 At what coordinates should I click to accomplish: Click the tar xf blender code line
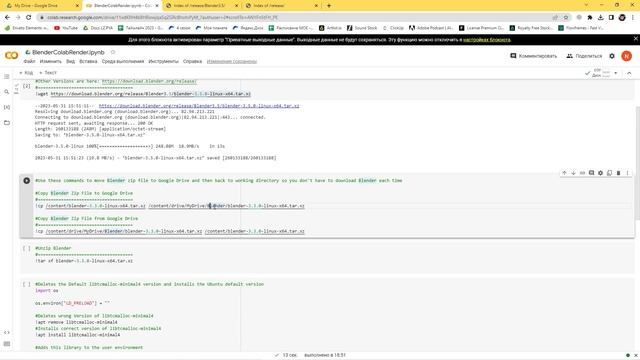[84, 261]
